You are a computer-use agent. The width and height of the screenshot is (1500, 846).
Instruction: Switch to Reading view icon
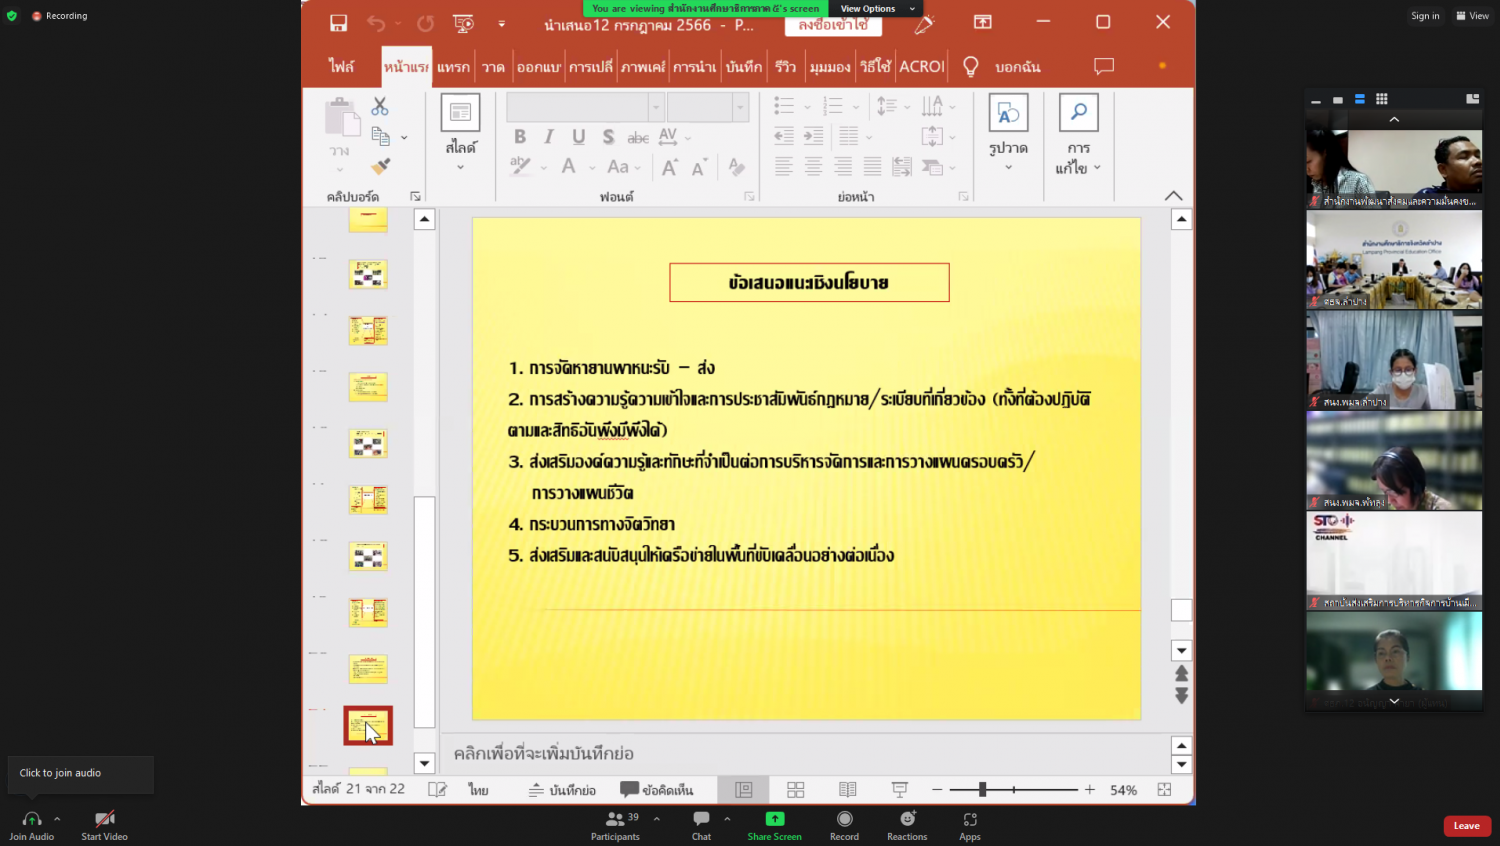pos(848,789)
